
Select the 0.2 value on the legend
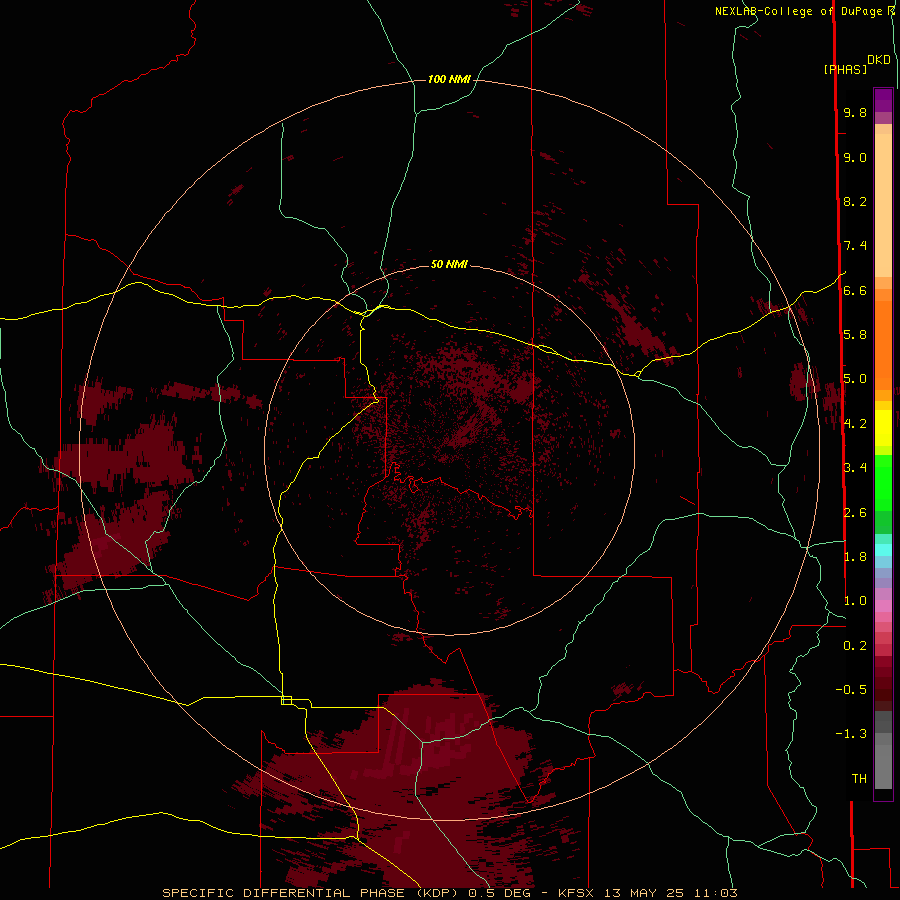click(855, 646)
